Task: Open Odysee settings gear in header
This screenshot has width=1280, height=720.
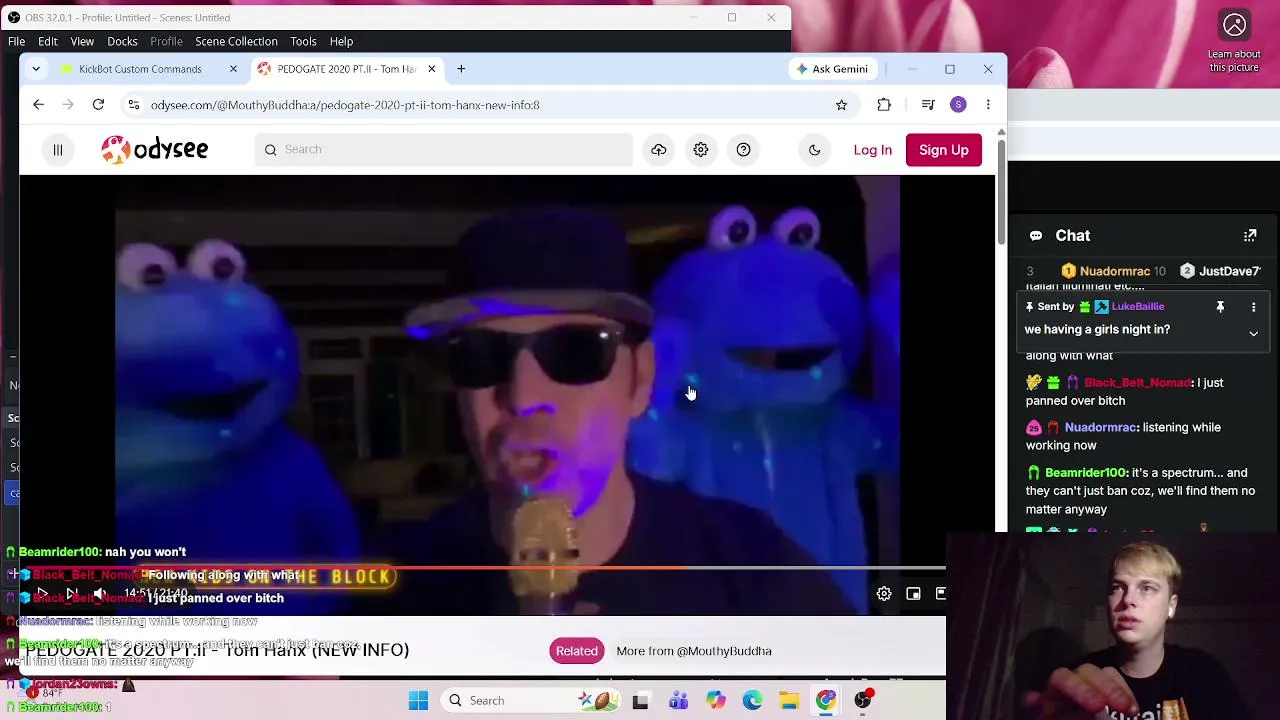Action: click(701, 150)
